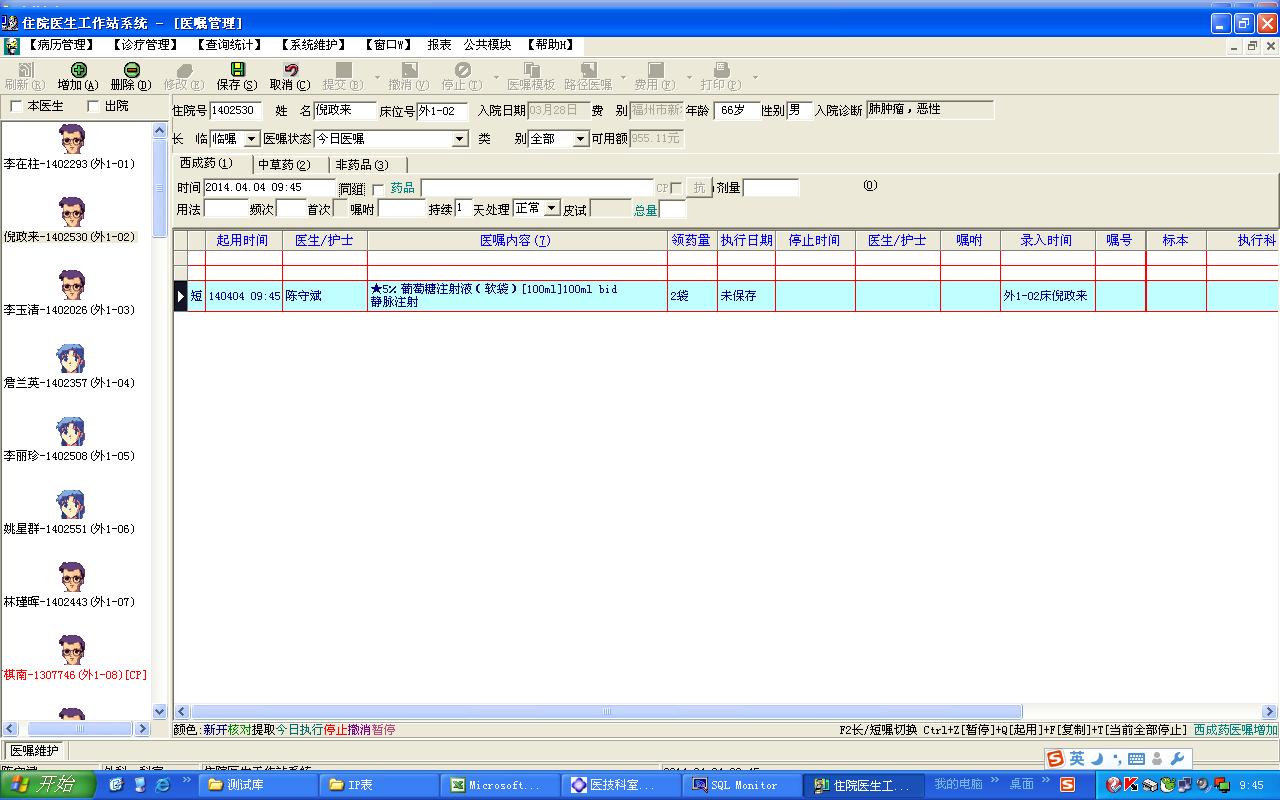
Task: Check the 同组 checkbox
Action: [x=378, y=189]
